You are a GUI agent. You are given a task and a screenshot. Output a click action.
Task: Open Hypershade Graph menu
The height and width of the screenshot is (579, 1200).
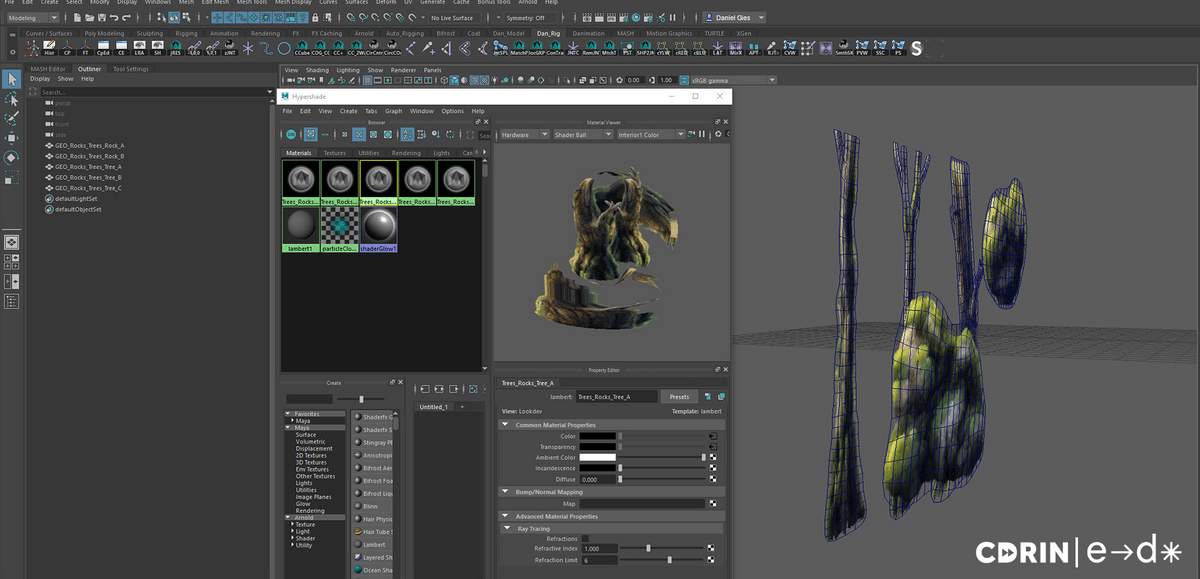[x=394, y=111]
